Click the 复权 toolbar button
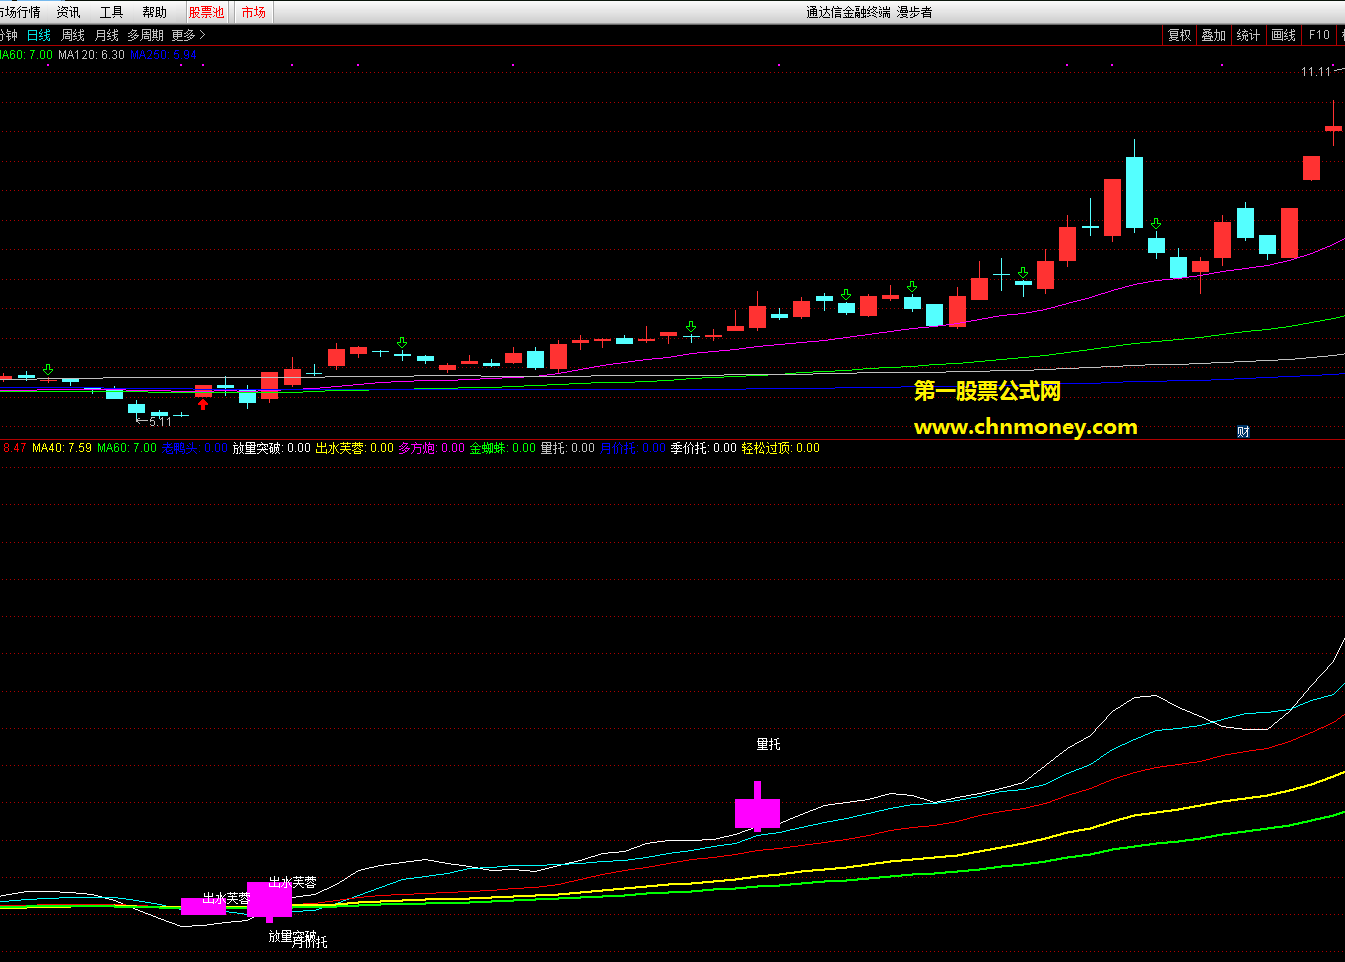Screen dimensions: 1345x962 point(1180,35)
